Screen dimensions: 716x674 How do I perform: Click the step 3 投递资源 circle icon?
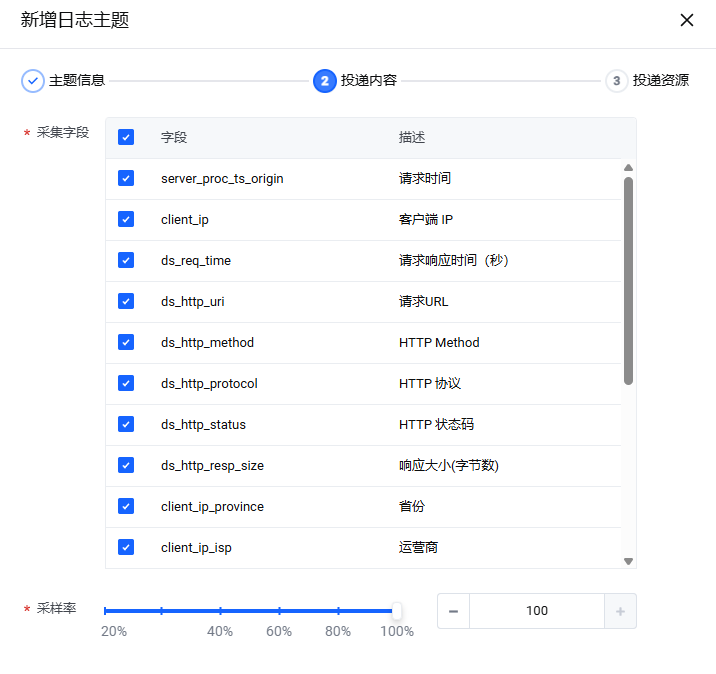[616, 81]
